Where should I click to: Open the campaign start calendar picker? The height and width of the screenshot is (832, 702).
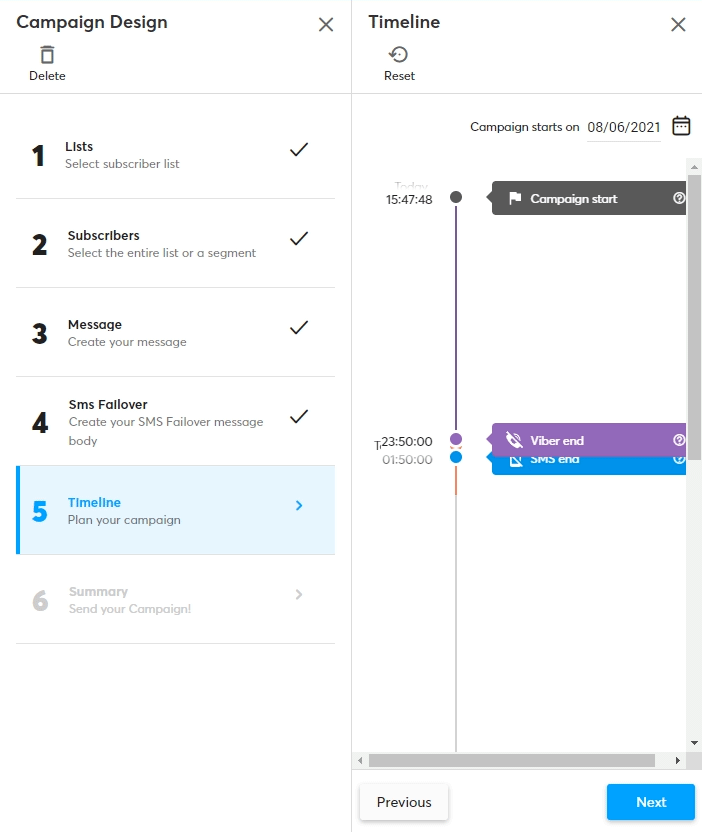tap(681, 126)
